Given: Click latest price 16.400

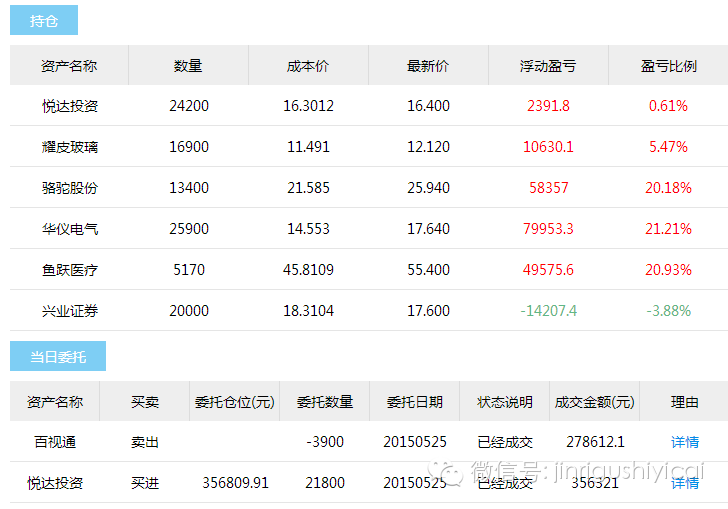Looking at the screenshot, I should 428,106.
